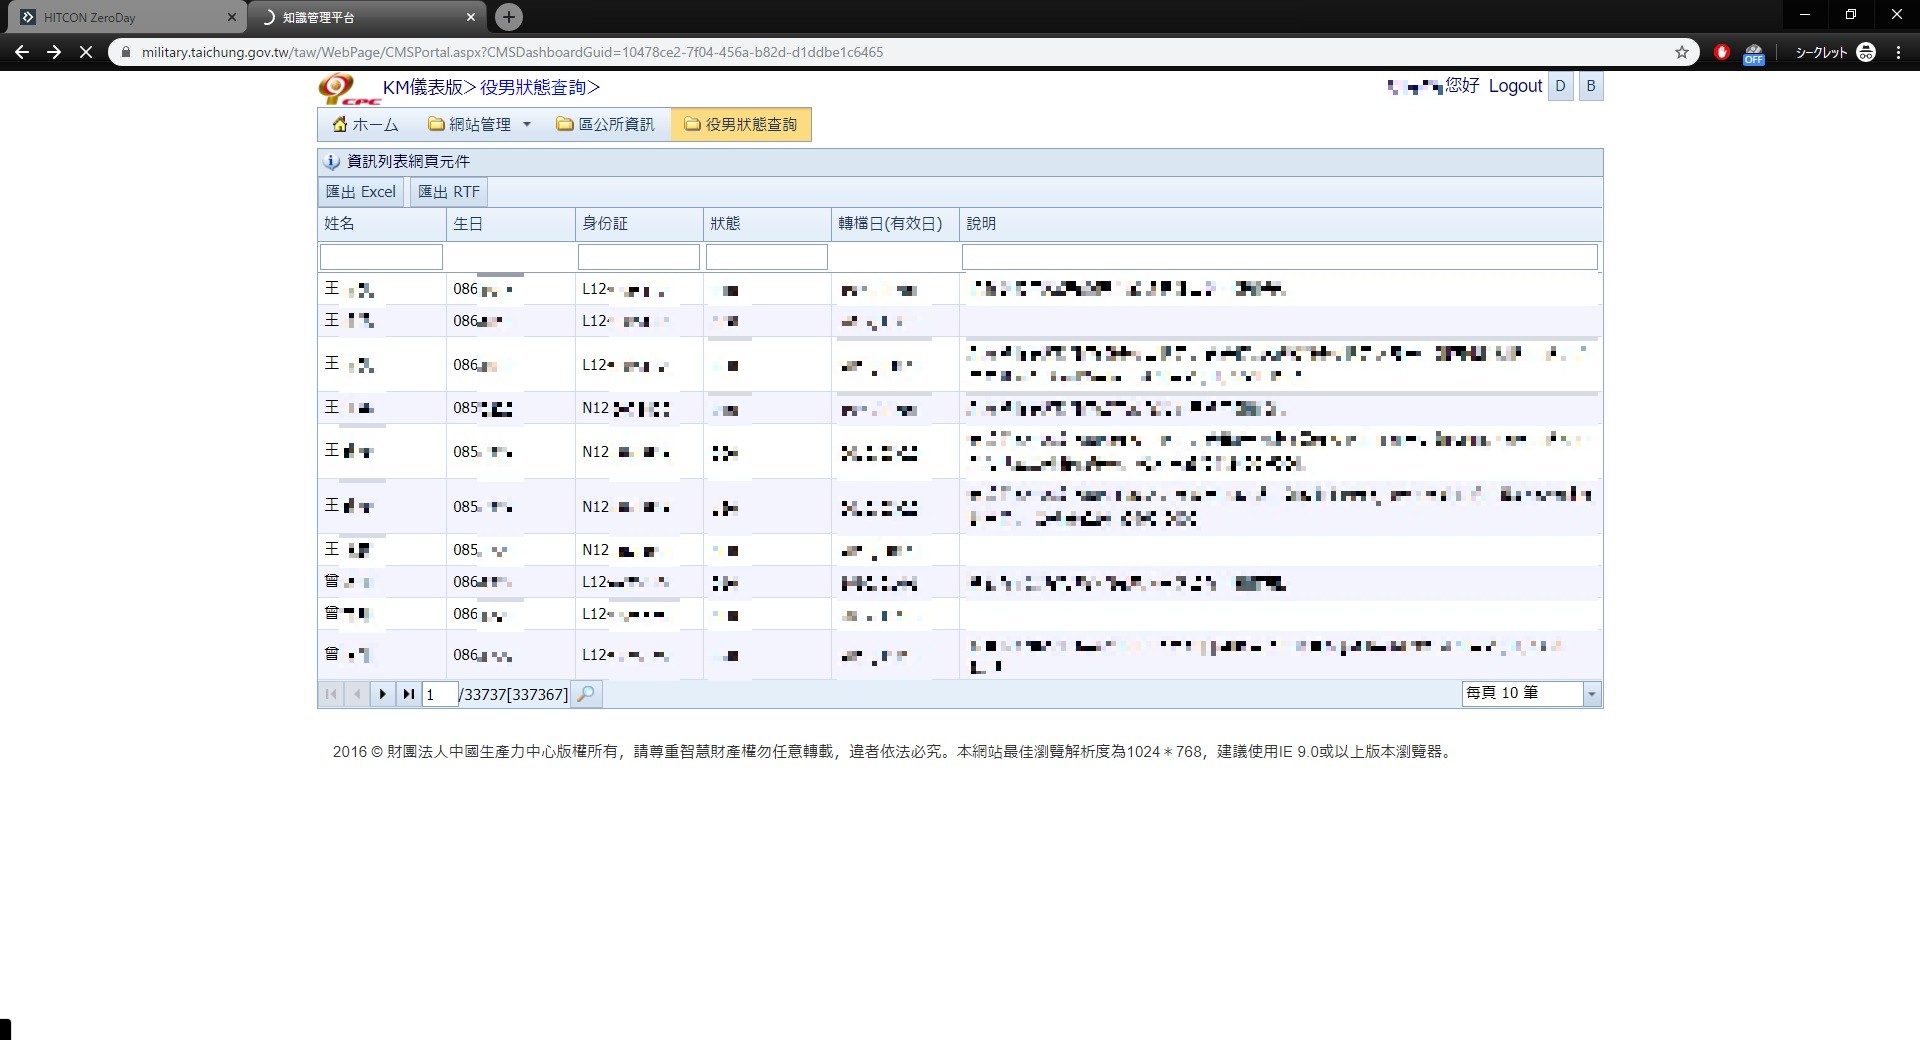This screenshot has width=1920, height=1040.
Task: Open the home icon menu ホーム
Action: (x=365, y=125)
